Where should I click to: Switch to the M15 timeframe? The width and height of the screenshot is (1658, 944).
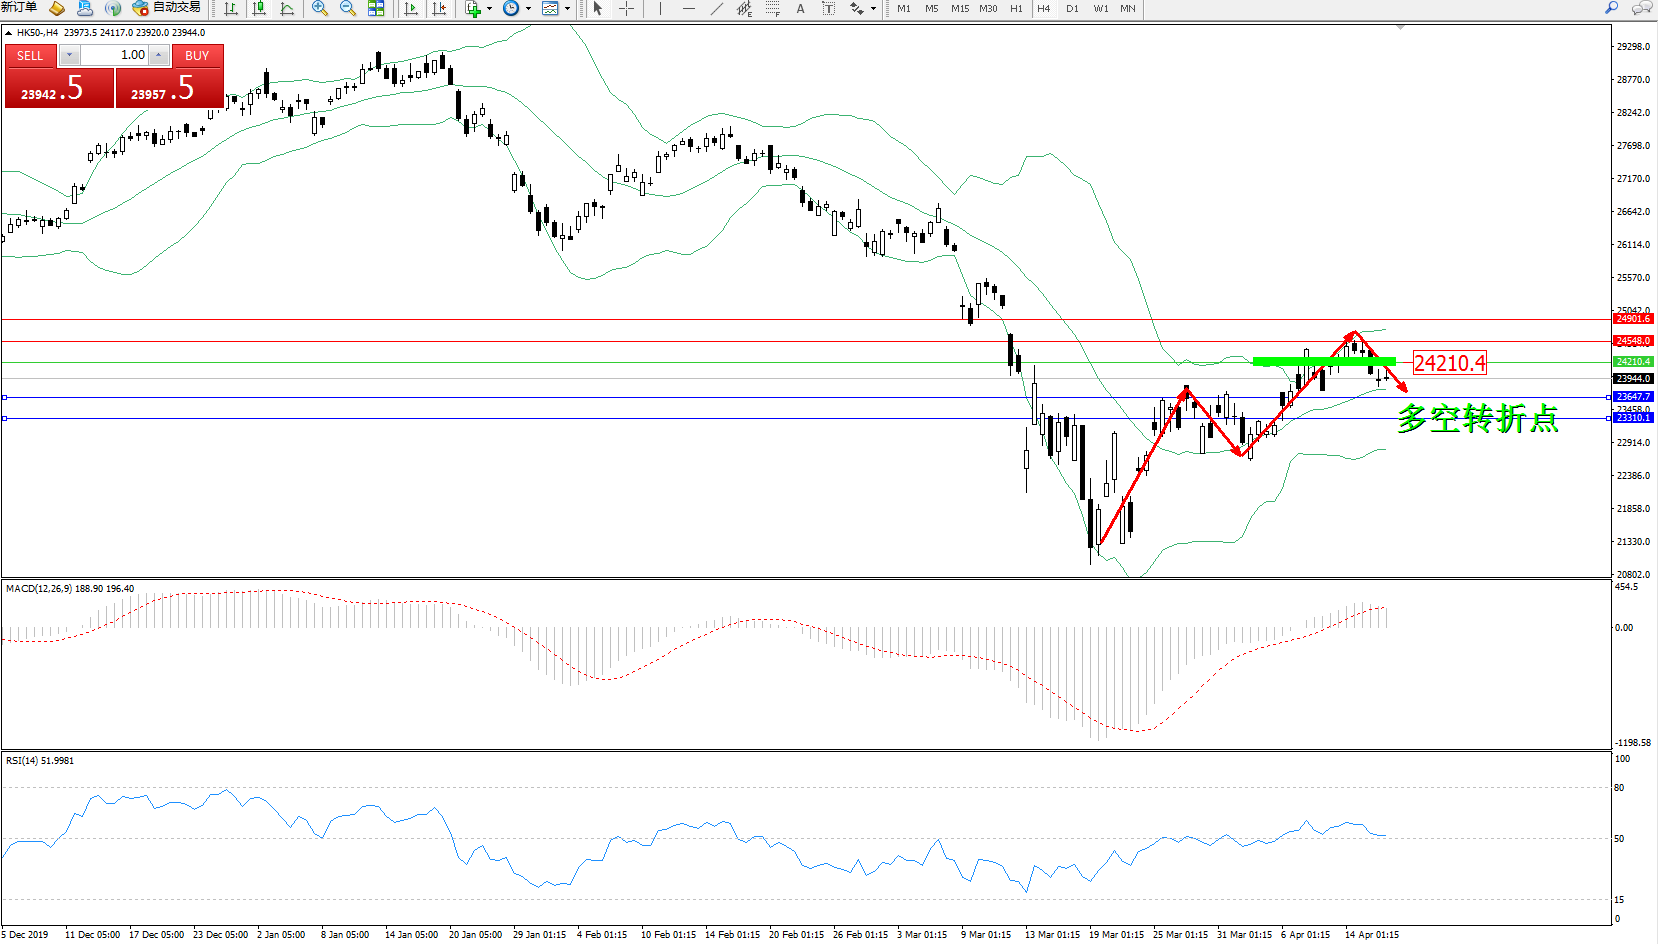coord(960,8)
